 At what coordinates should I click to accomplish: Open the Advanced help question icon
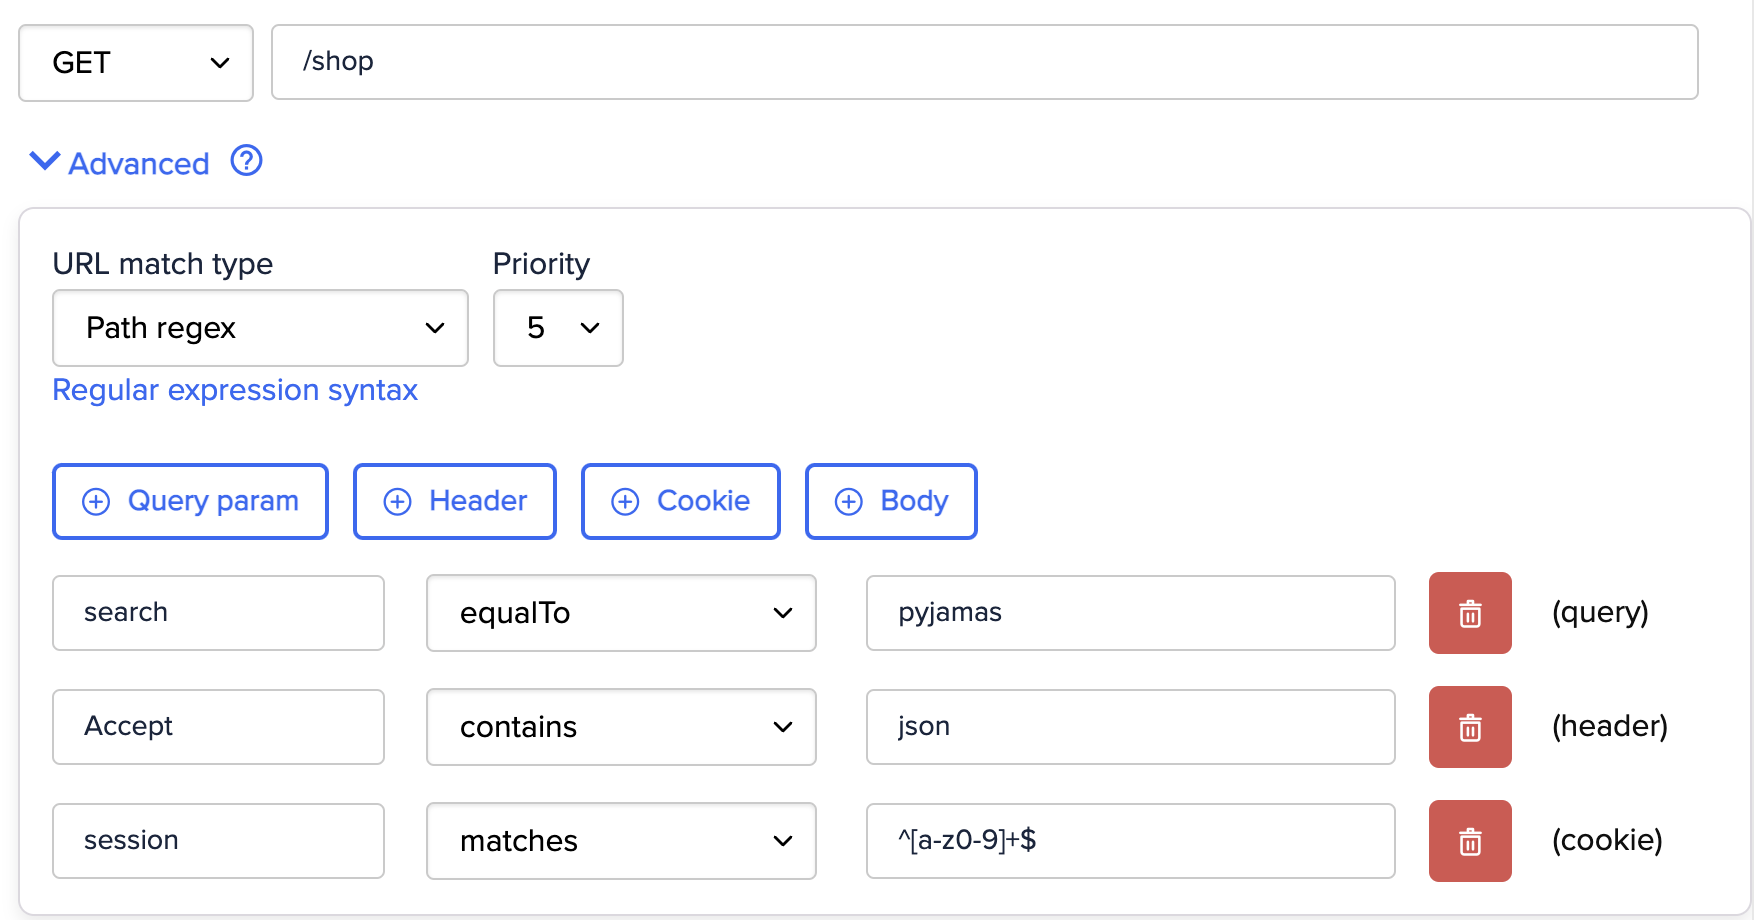click(246, 161)
